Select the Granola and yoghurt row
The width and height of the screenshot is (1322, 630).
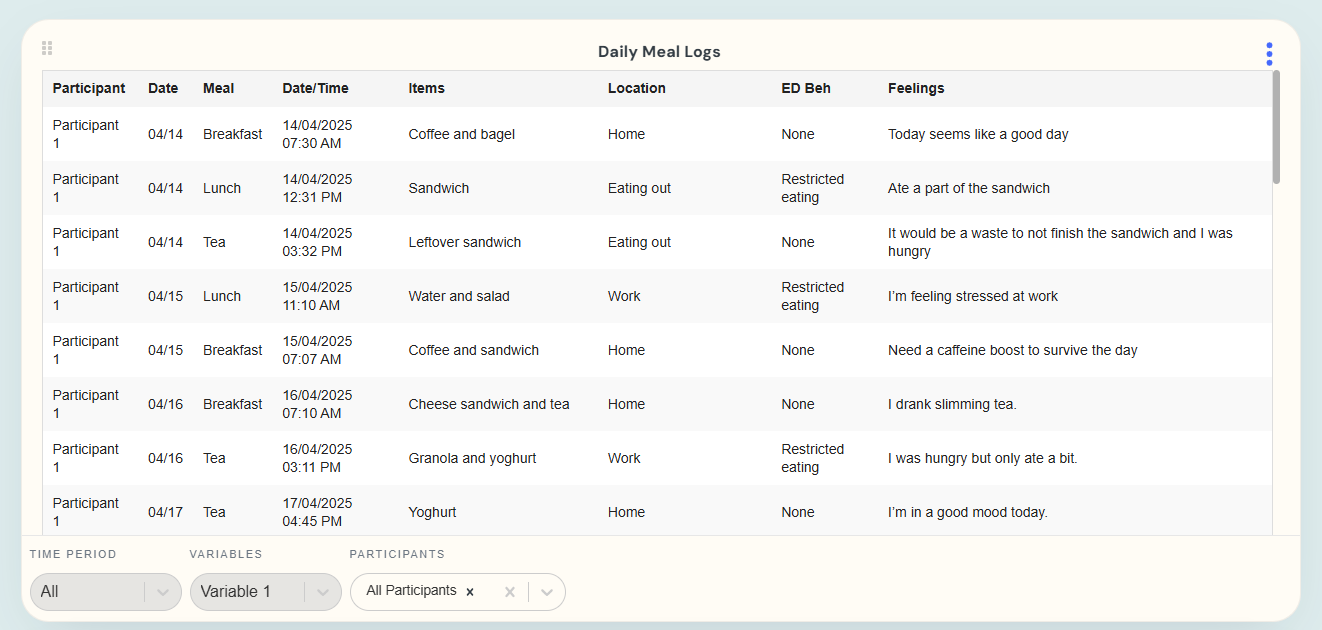[472, 458]
